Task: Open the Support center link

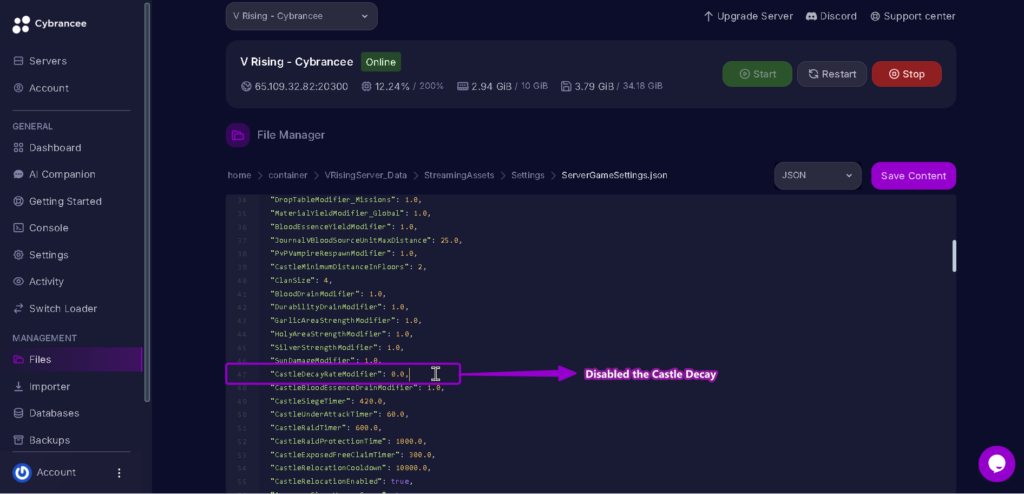Action: pos(912,16)
